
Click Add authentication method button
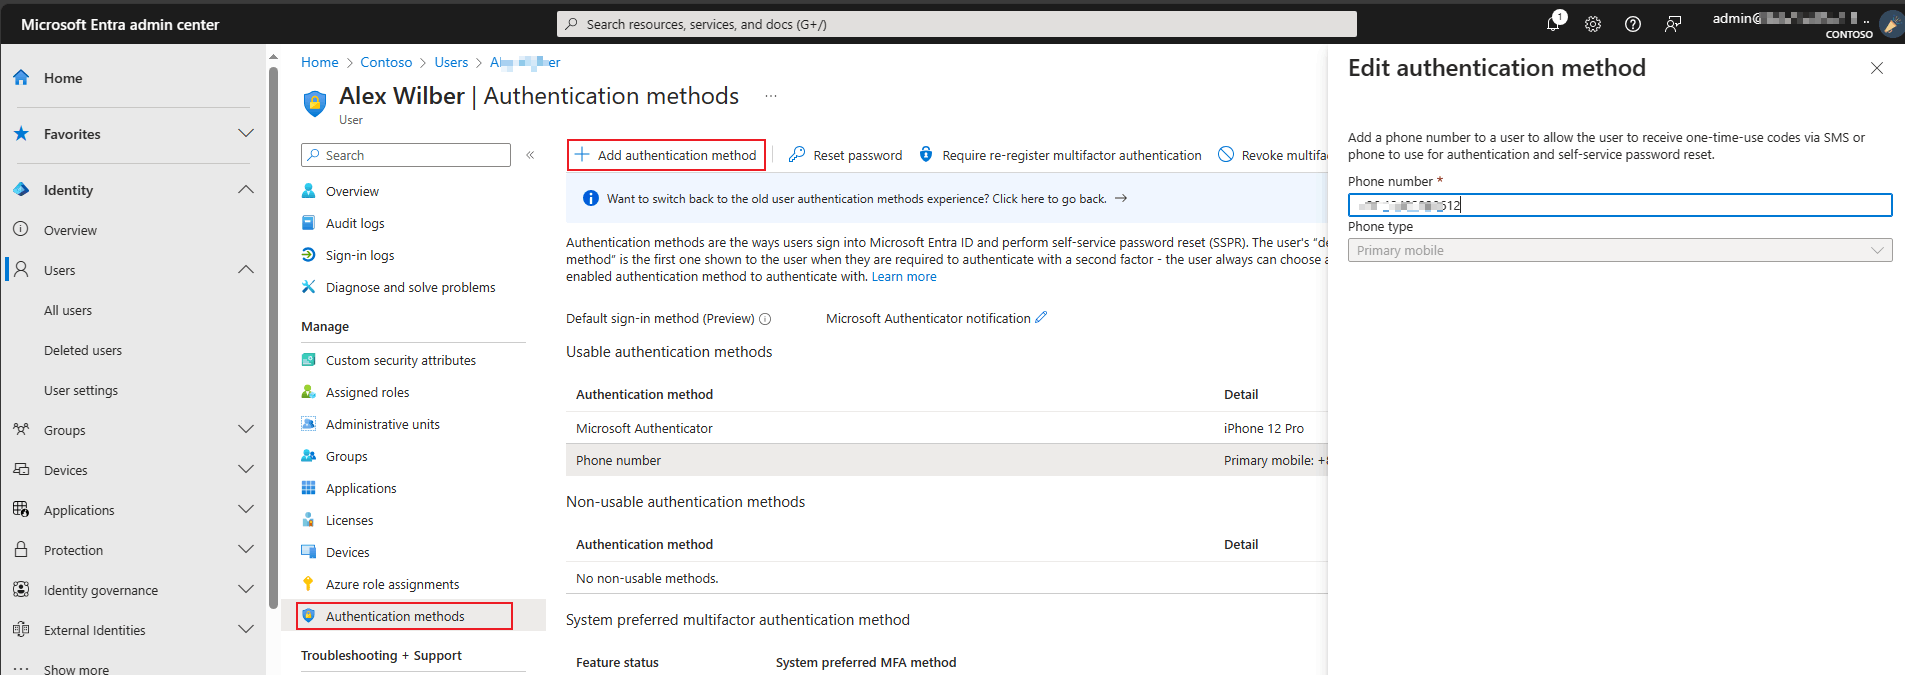[x=666, y=155]
